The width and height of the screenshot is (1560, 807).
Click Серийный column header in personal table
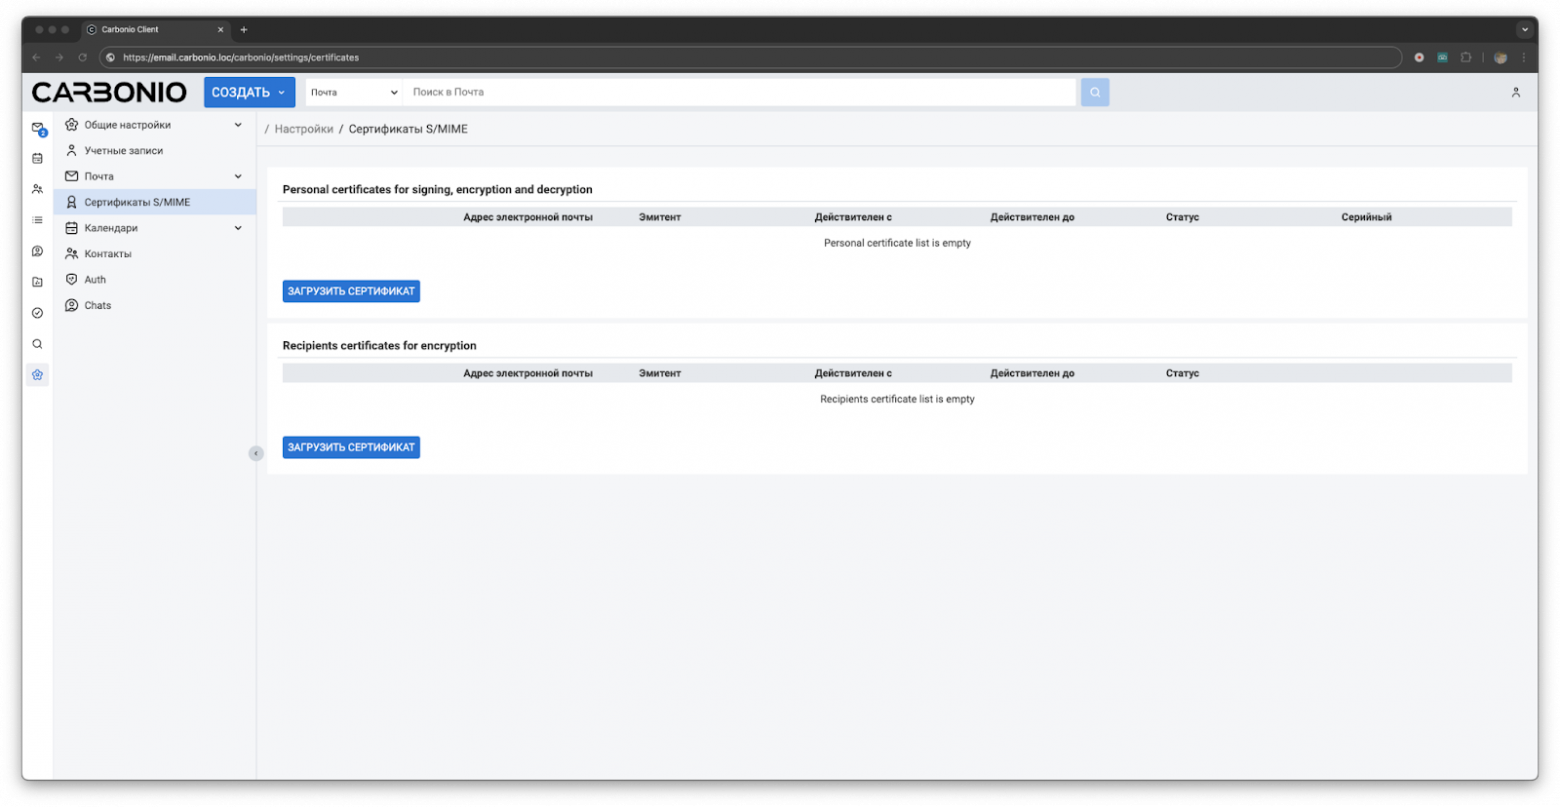(1366, 217)
